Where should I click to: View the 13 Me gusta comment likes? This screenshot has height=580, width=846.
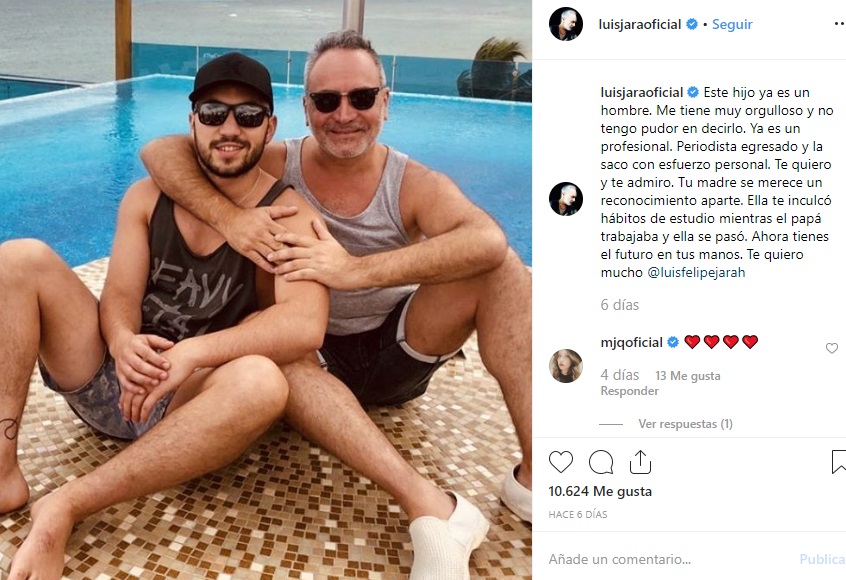click(687, 376)
